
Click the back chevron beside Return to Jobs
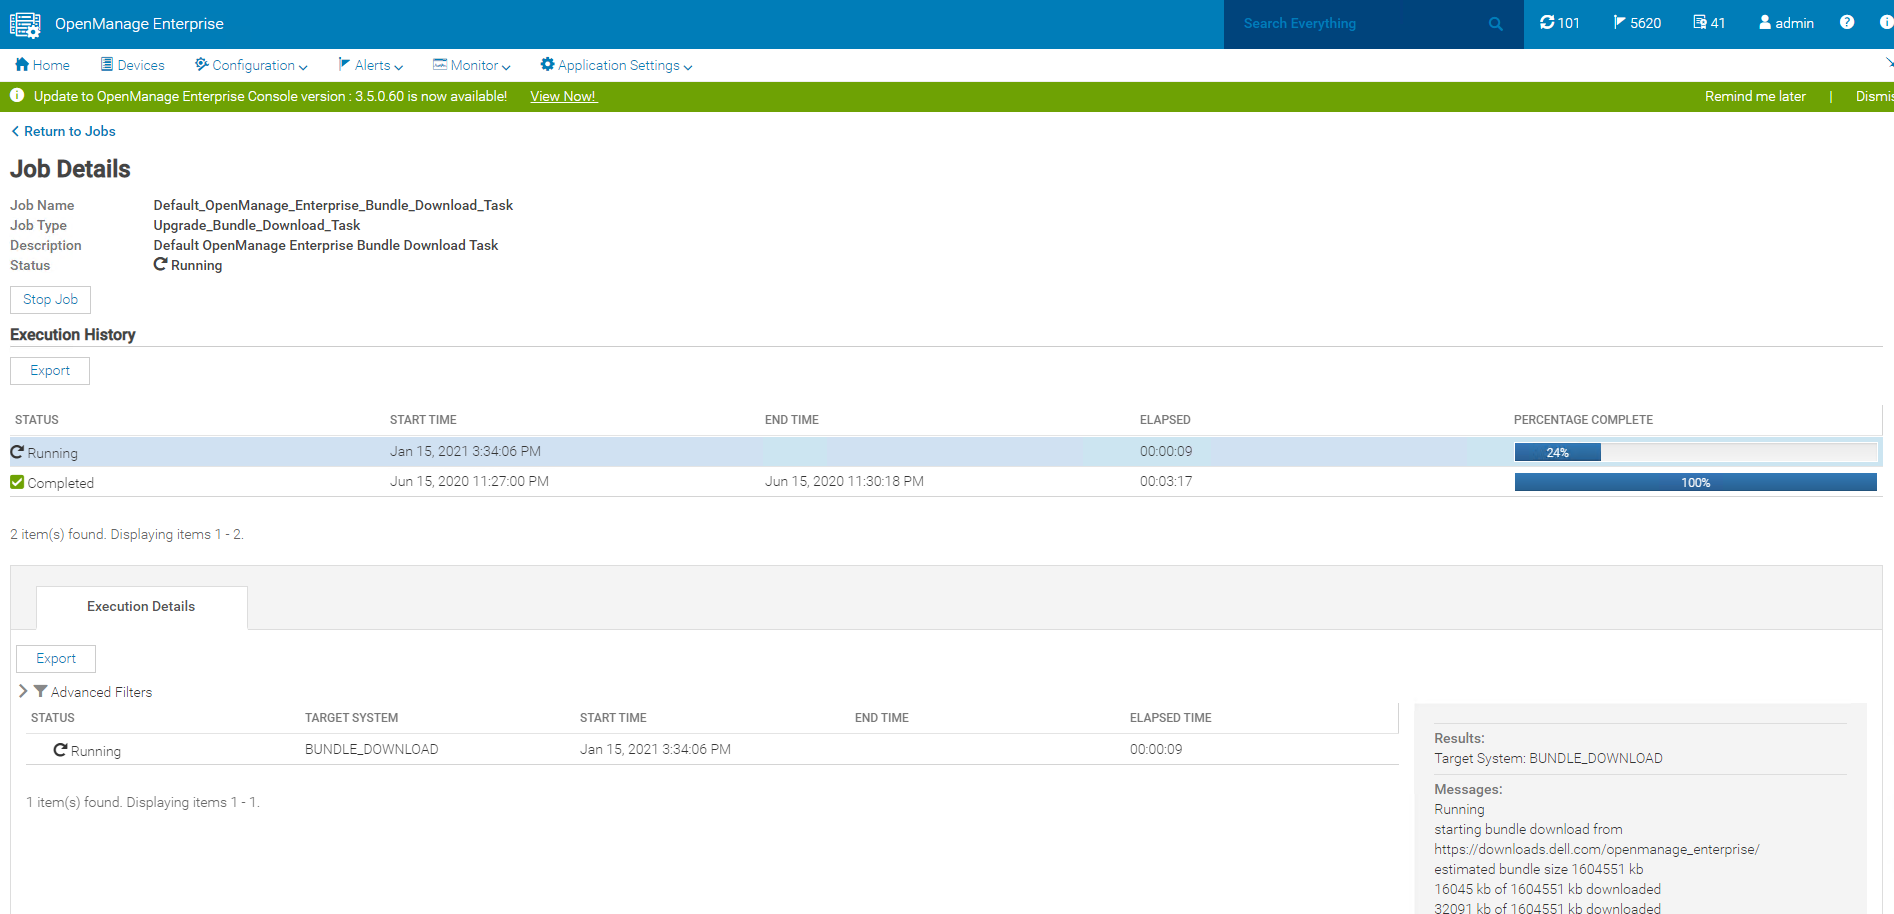tap(15, 131)
